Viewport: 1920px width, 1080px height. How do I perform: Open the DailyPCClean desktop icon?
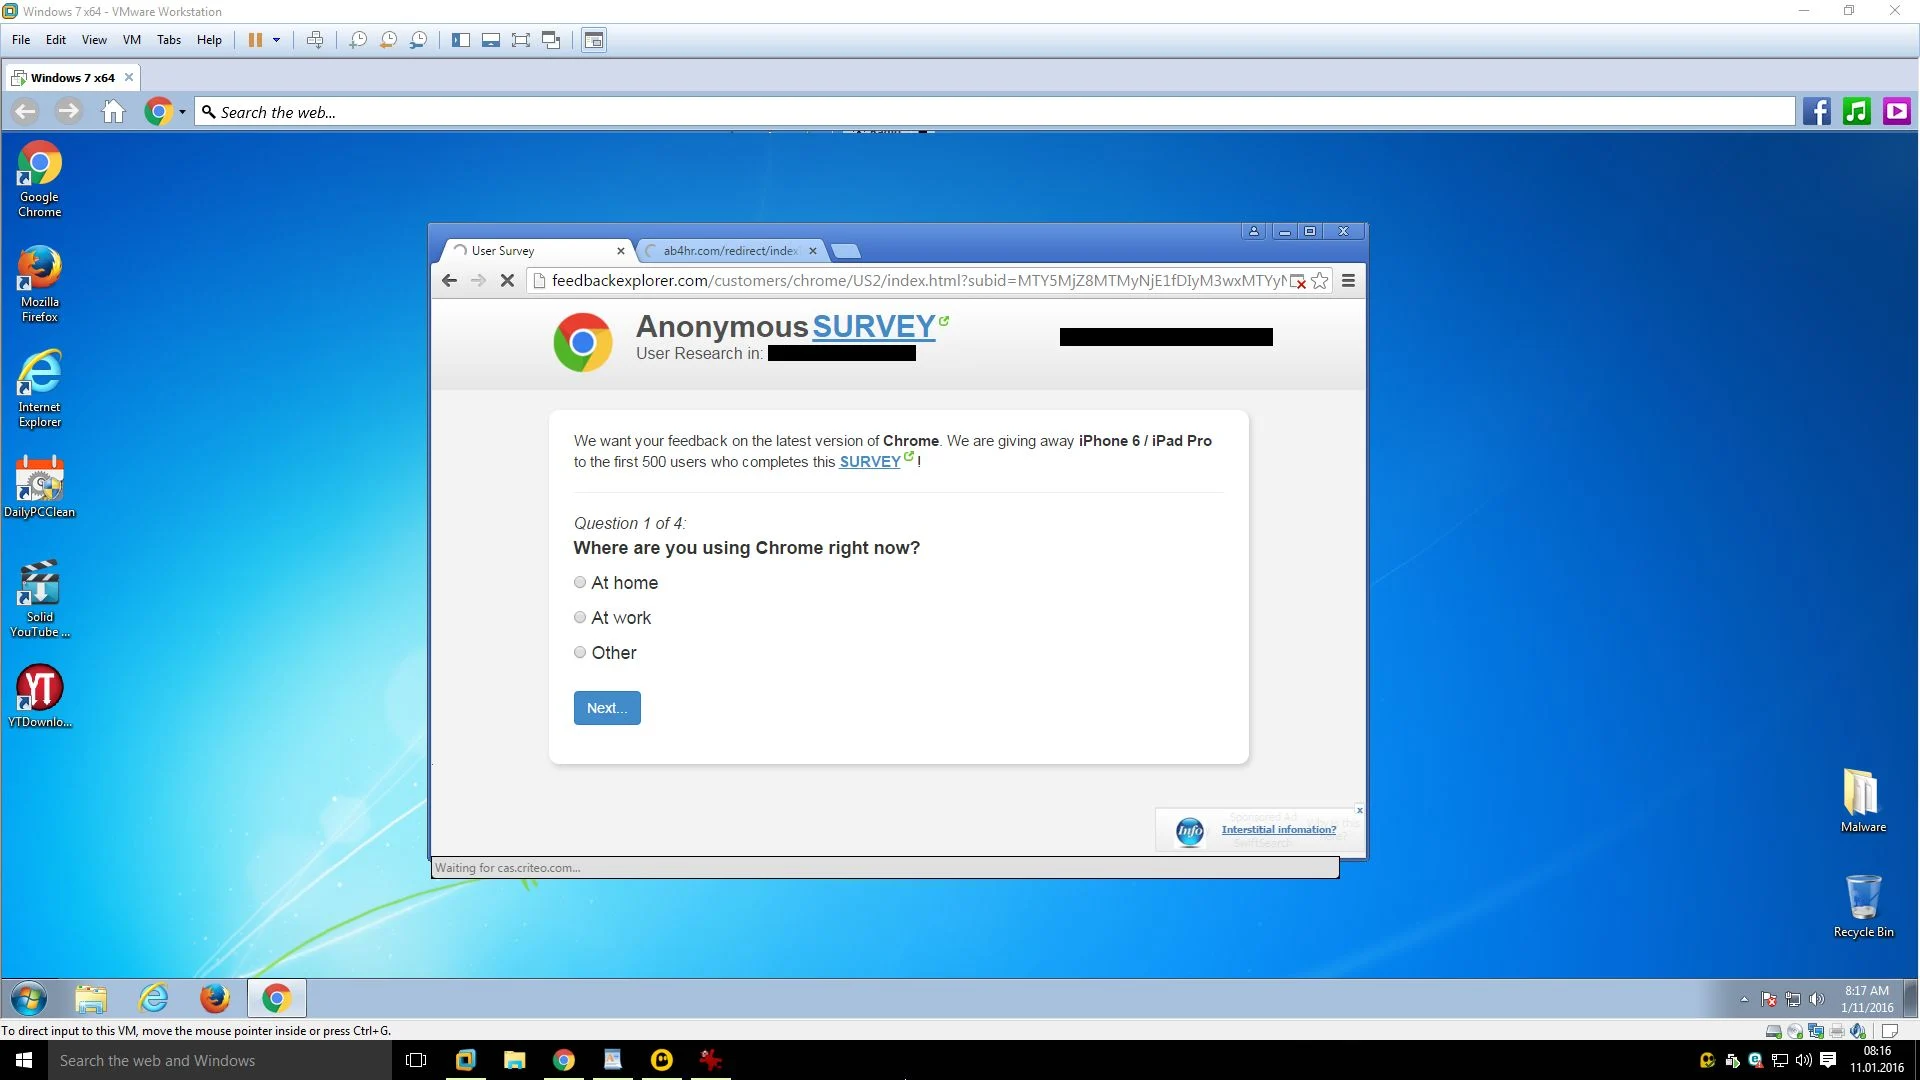[40, 488]
